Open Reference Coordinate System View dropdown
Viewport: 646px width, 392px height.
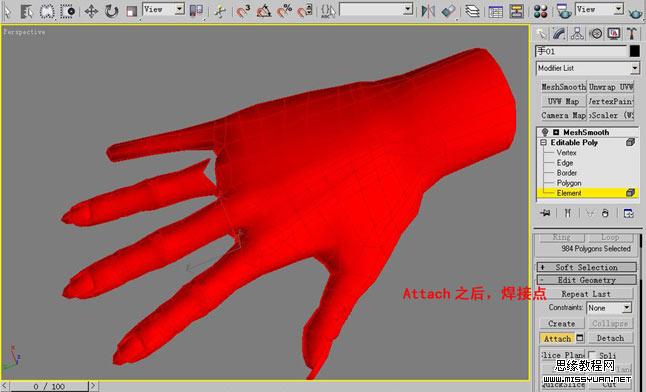[x=164, y=9]
